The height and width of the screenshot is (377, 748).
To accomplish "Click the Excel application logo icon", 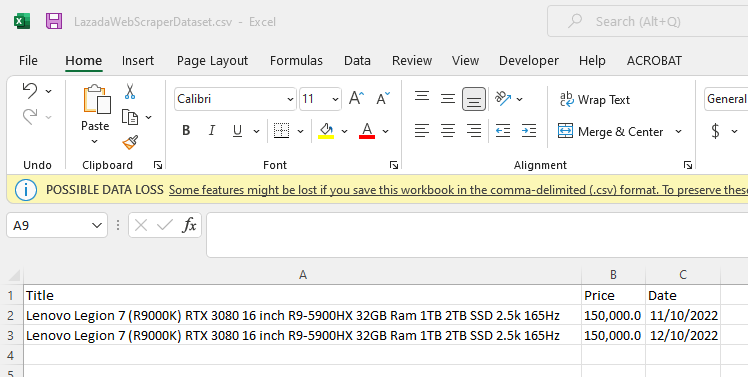I will 22,21.
